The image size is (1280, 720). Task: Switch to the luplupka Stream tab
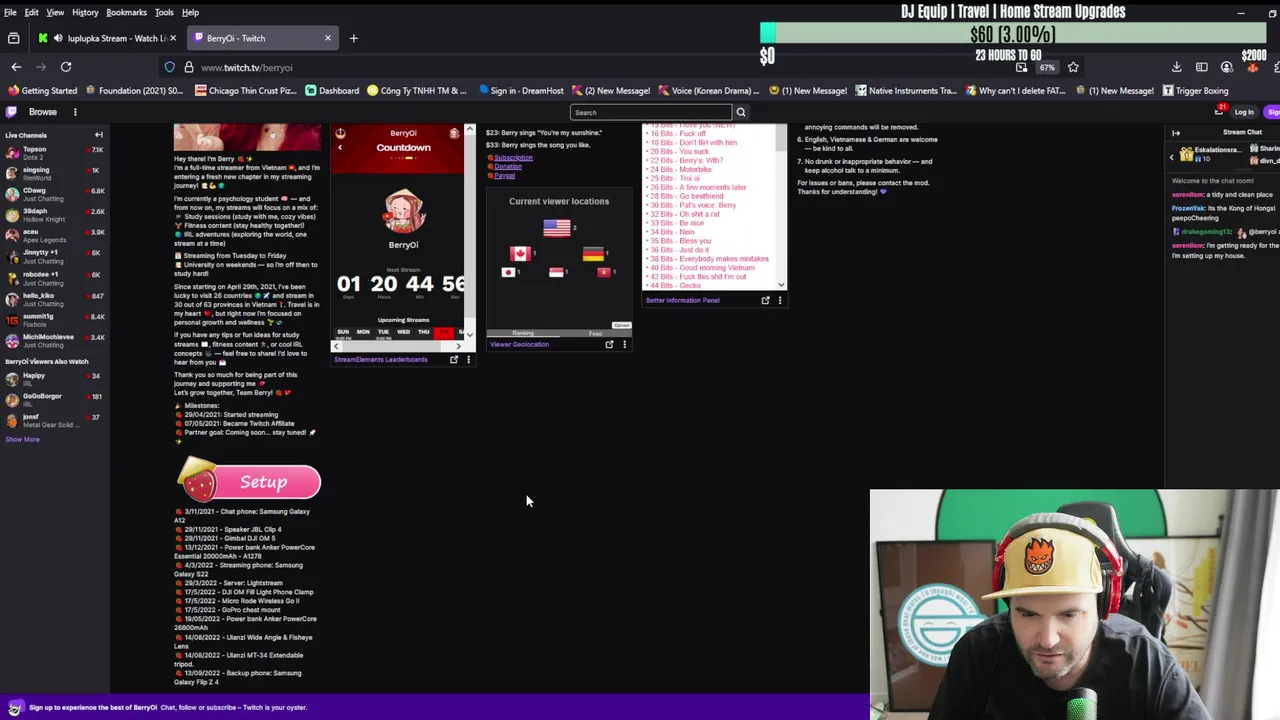pyautogui.click(x=107, y=38)
